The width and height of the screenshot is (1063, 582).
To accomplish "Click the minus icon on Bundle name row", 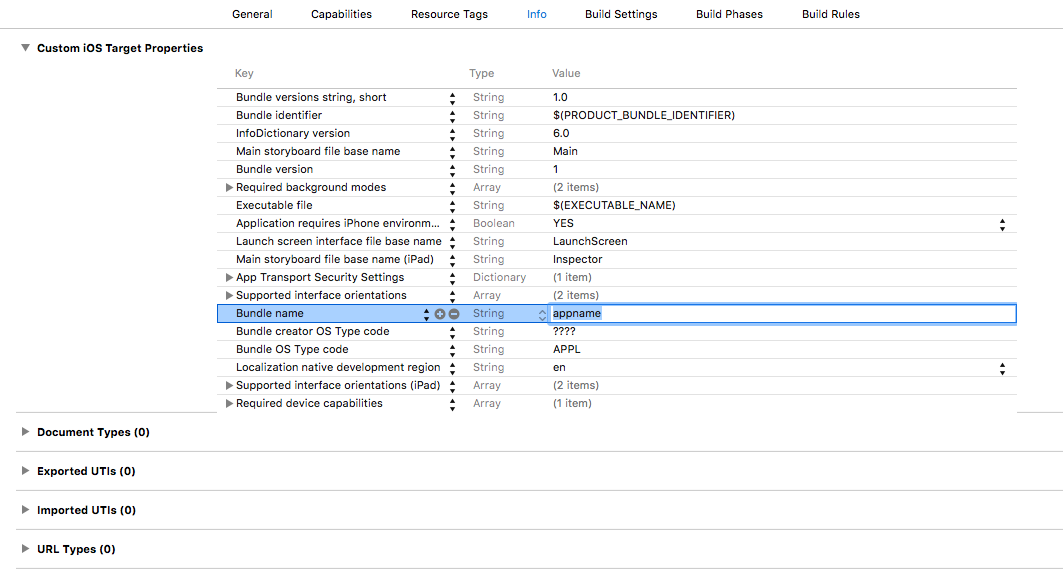I will 454,314.
